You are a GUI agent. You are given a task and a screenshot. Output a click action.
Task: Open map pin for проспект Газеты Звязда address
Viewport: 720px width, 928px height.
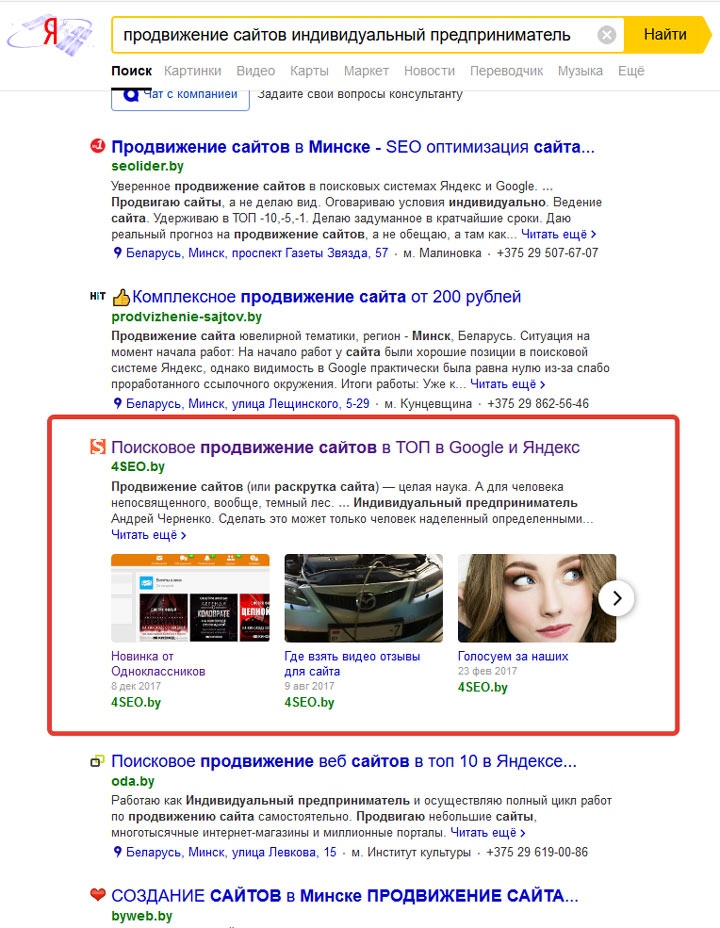(x=117, y=253)
